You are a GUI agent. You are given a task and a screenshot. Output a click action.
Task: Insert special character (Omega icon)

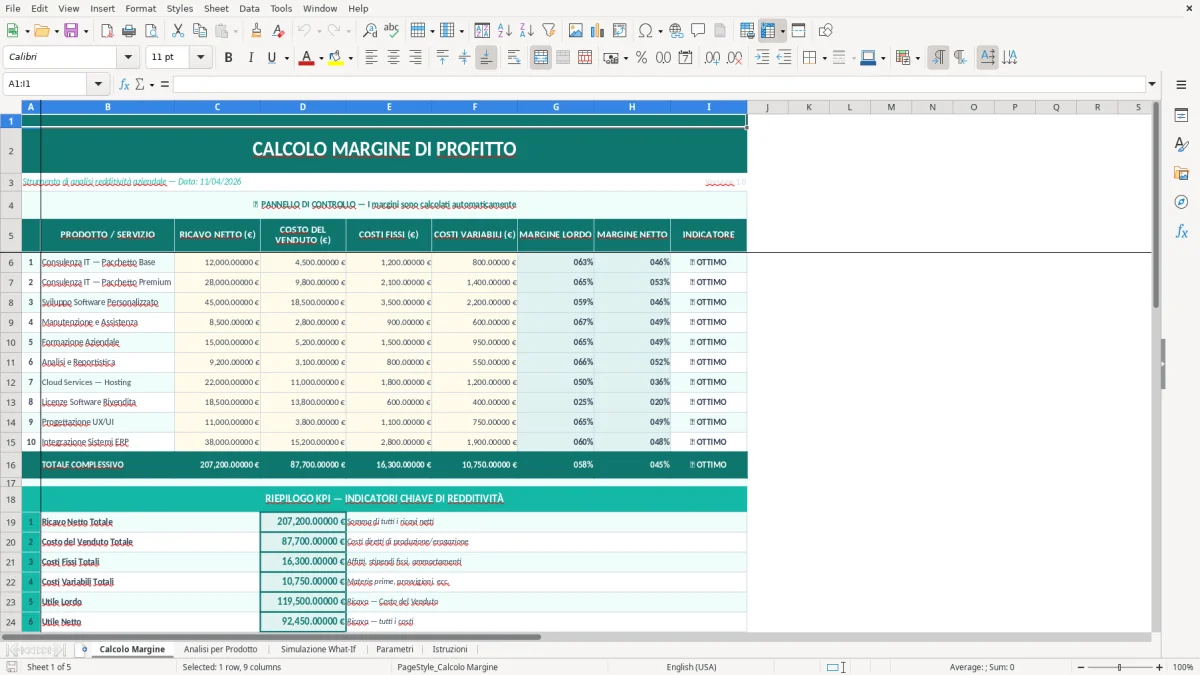point(645,31)
